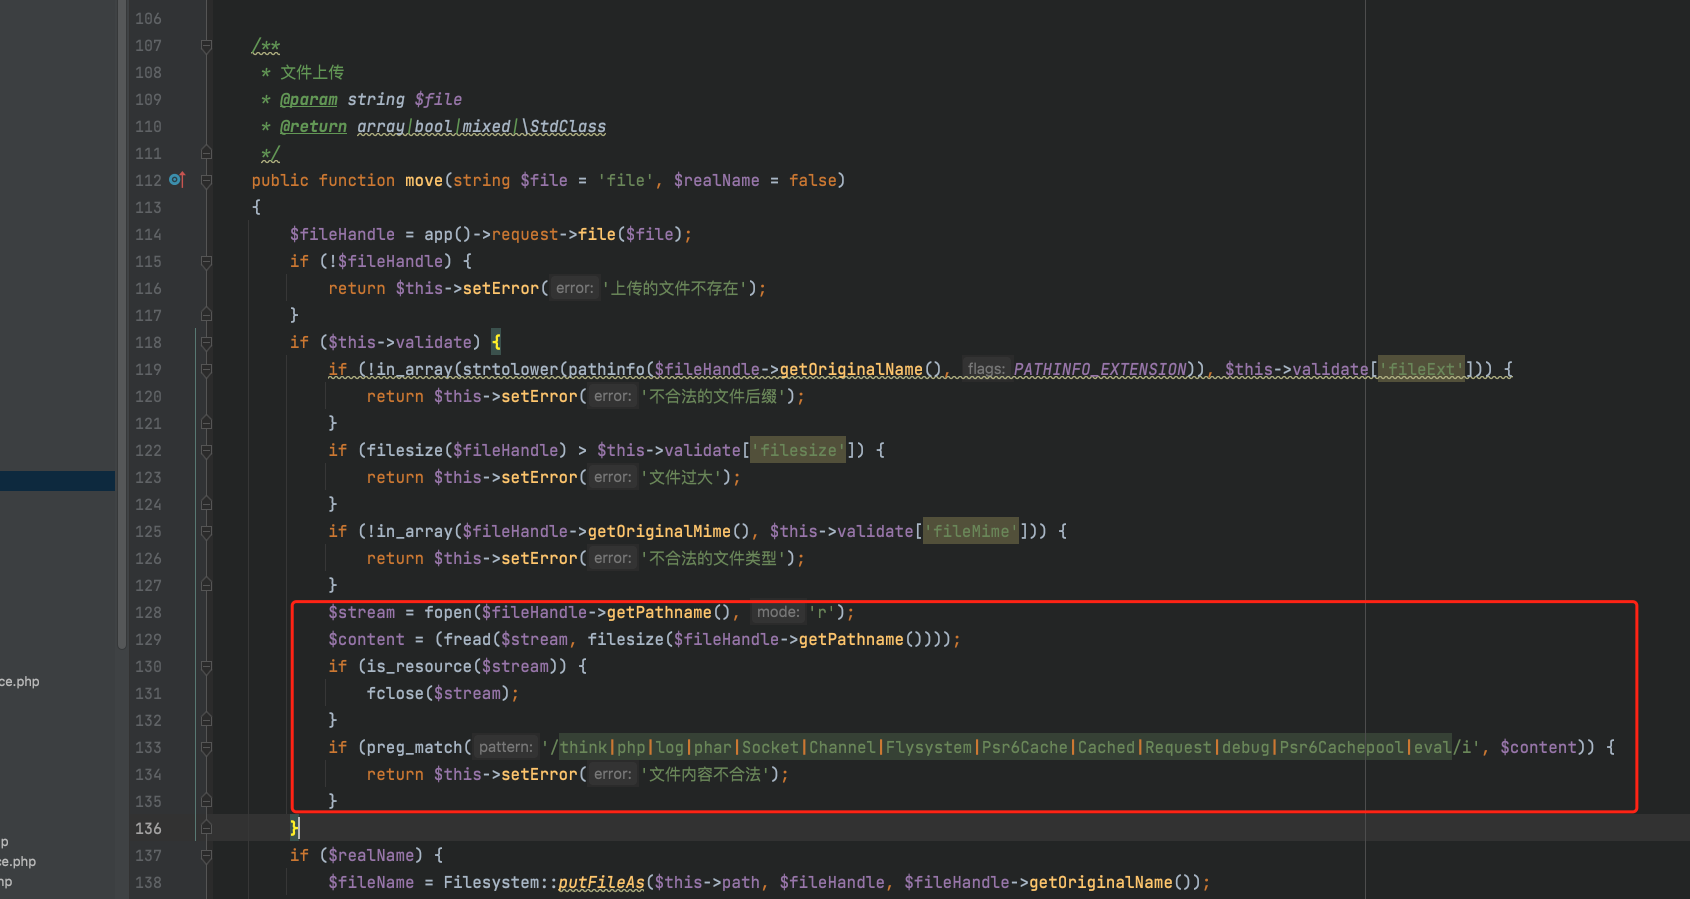Click the \StdClass return type in comment

click(563, 127)
